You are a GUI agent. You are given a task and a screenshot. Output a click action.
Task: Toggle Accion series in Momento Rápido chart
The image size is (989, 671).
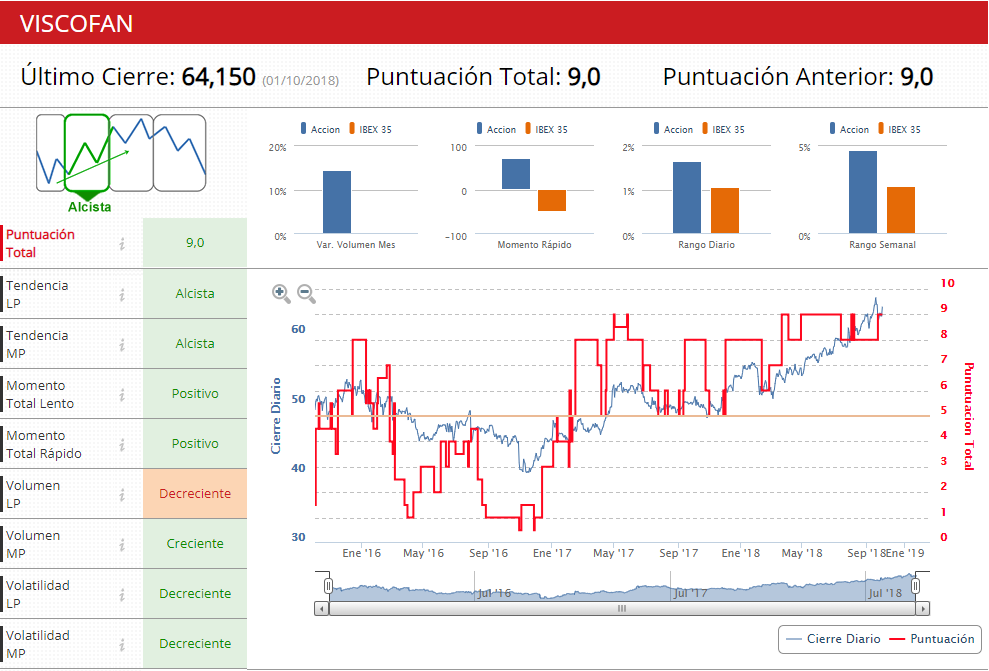[496, 129]
